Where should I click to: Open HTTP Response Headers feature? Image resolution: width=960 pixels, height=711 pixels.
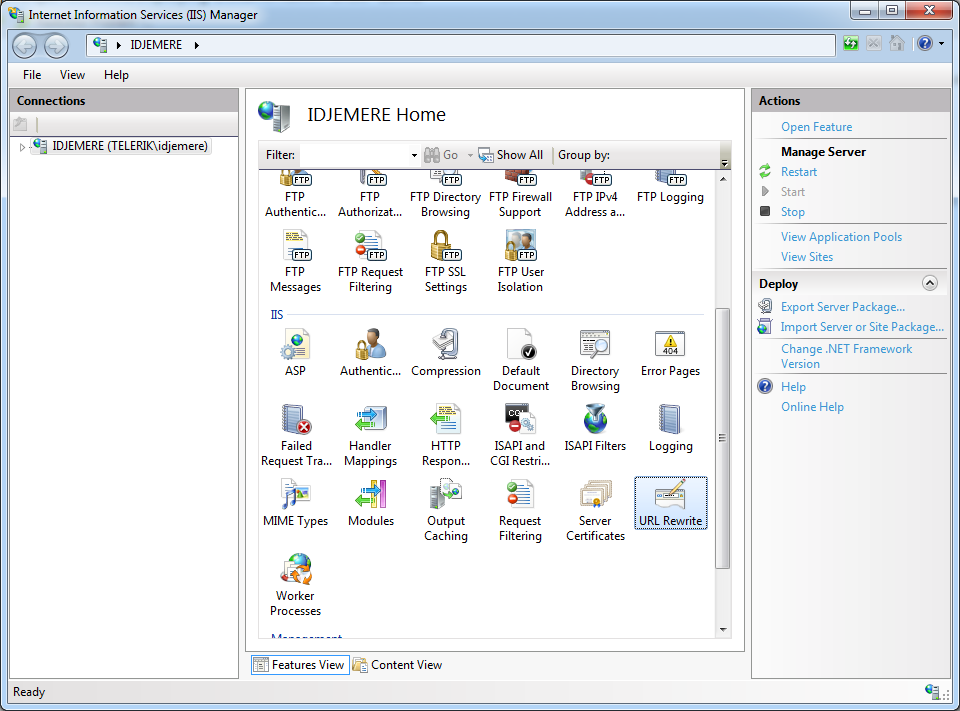[445, 435]
